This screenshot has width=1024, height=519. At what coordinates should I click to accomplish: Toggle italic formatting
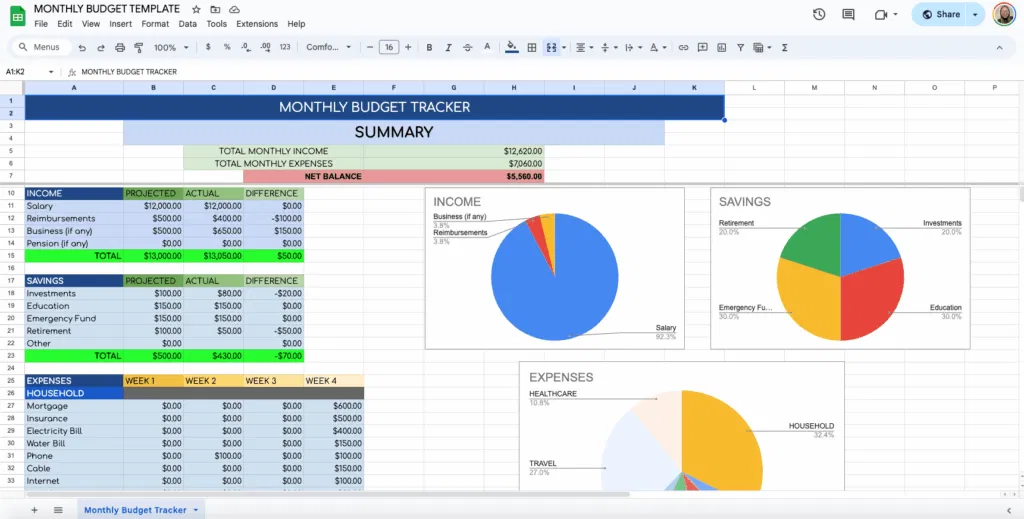pyautogui.click(x=448, y=47)
